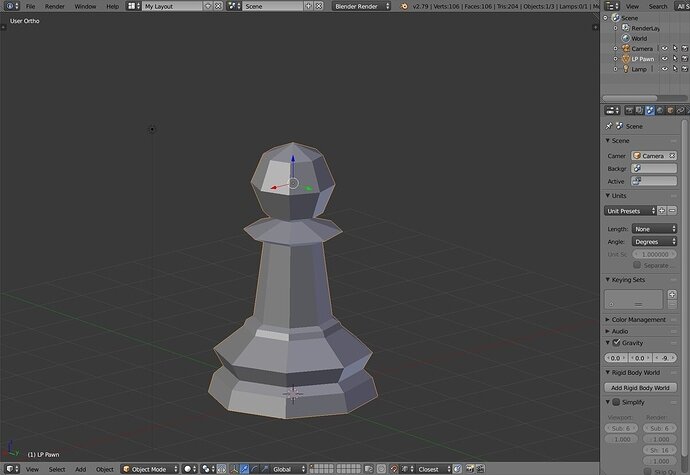The width and height of the screenshot is (690, 475).
Task: Delete the My Layout screen layout
Action: point(218,6)
